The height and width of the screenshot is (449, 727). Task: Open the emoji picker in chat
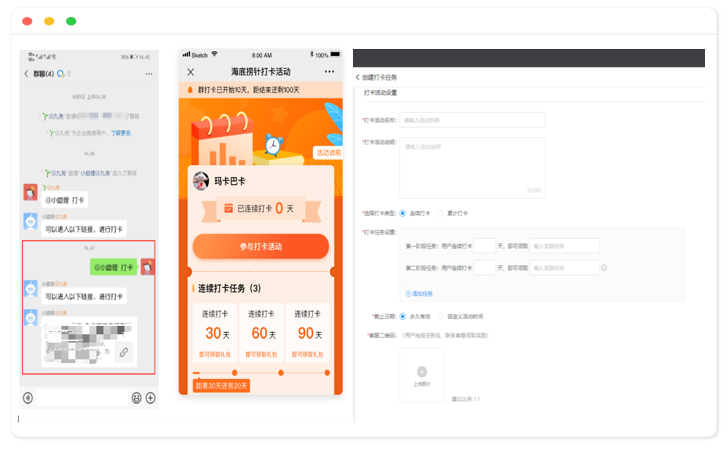coord(136,397)
